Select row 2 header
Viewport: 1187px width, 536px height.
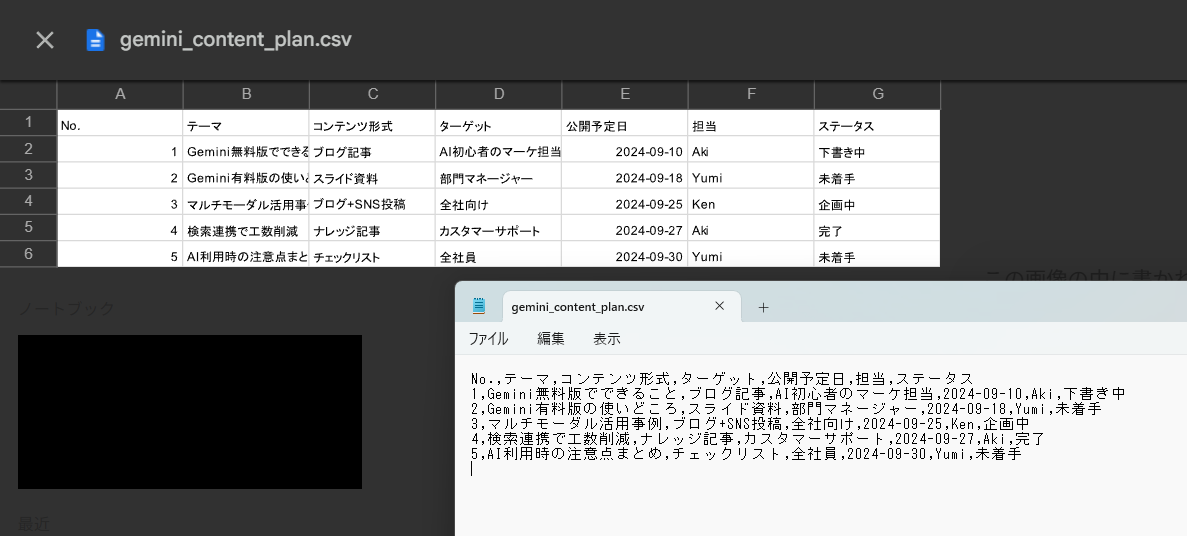[28, 149]
